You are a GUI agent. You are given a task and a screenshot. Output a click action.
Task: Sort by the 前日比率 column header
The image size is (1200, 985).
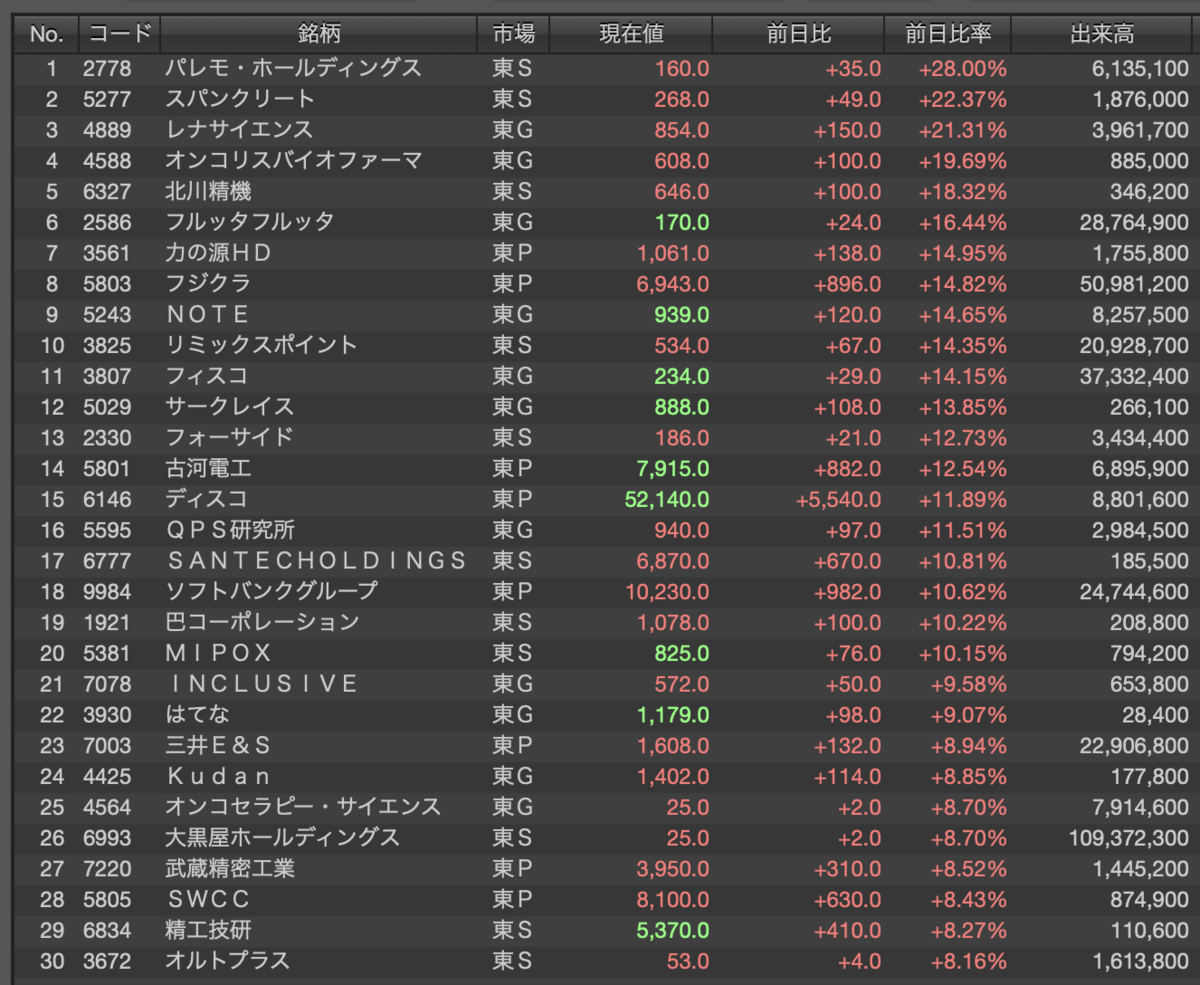click(948, 34)
